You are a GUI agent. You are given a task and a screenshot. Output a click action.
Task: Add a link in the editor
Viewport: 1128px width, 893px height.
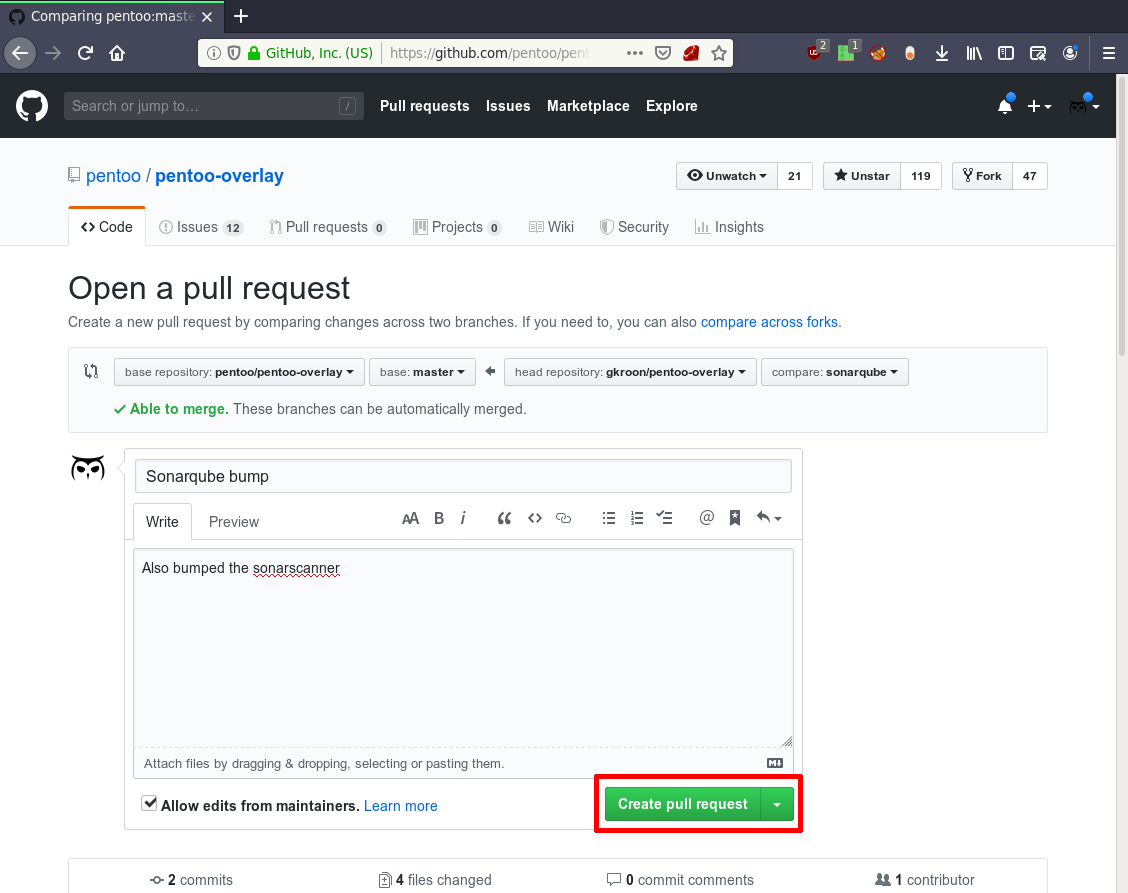point(563,518)
